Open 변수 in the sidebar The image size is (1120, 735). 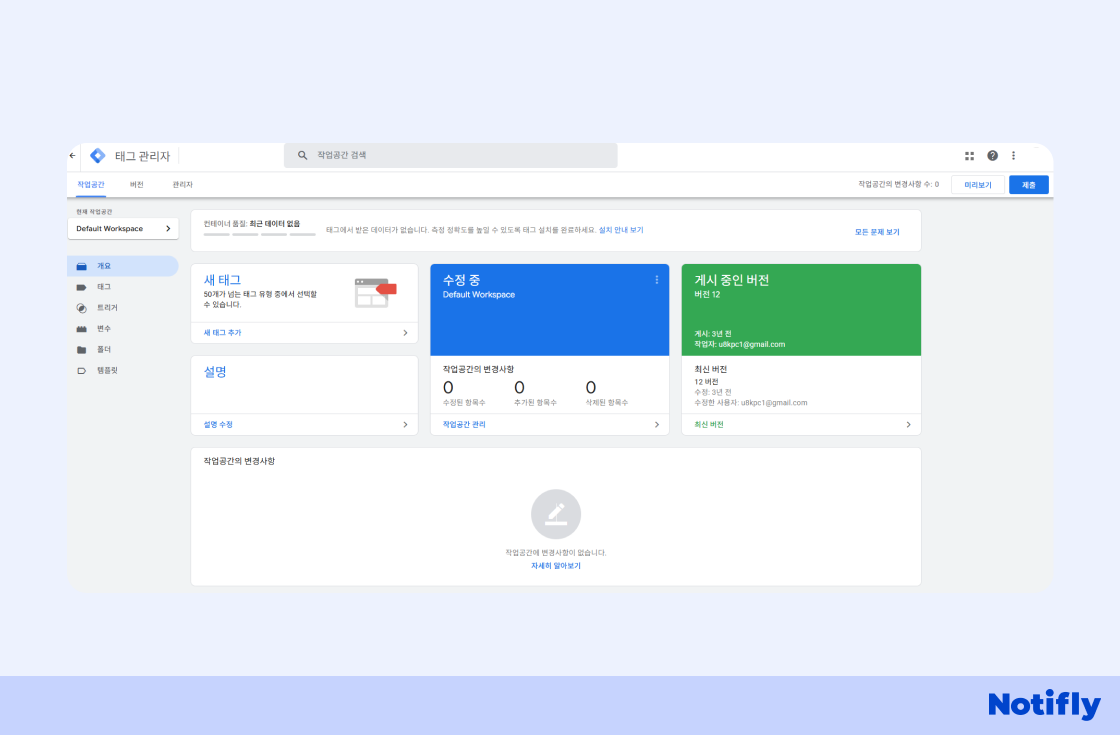point(104,329)
